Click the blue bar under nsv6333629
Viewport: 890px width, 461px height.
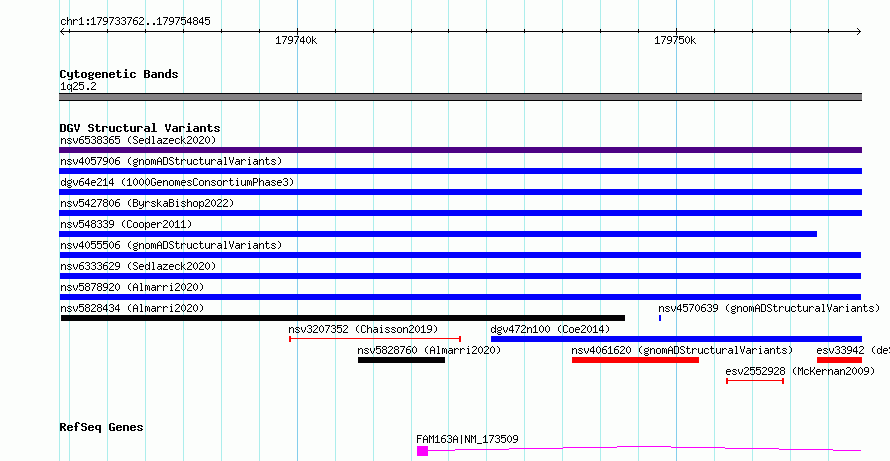point(460,276)
